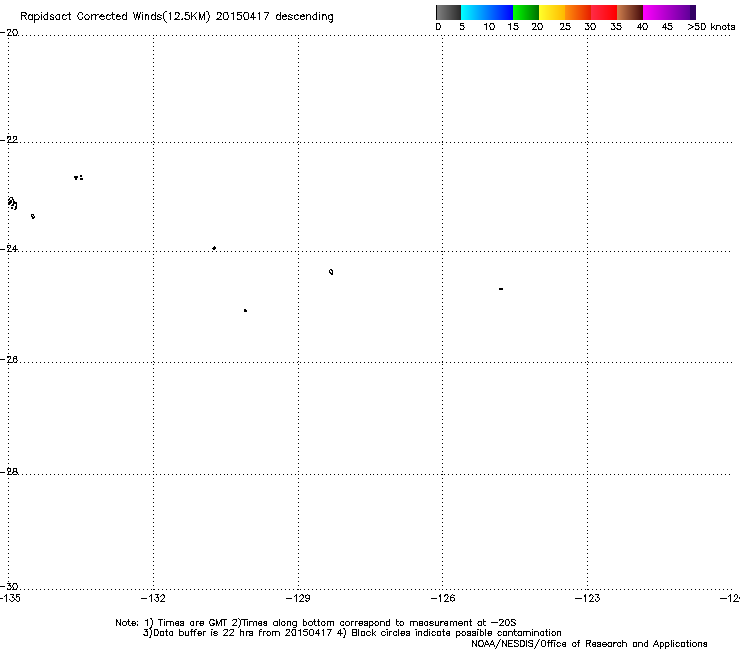Click the chart title 'Rapidscat Corrected Winds(12.5KM)'
Image resolution: width=740 pixels, height=650 pixels.
coord(115,17)
